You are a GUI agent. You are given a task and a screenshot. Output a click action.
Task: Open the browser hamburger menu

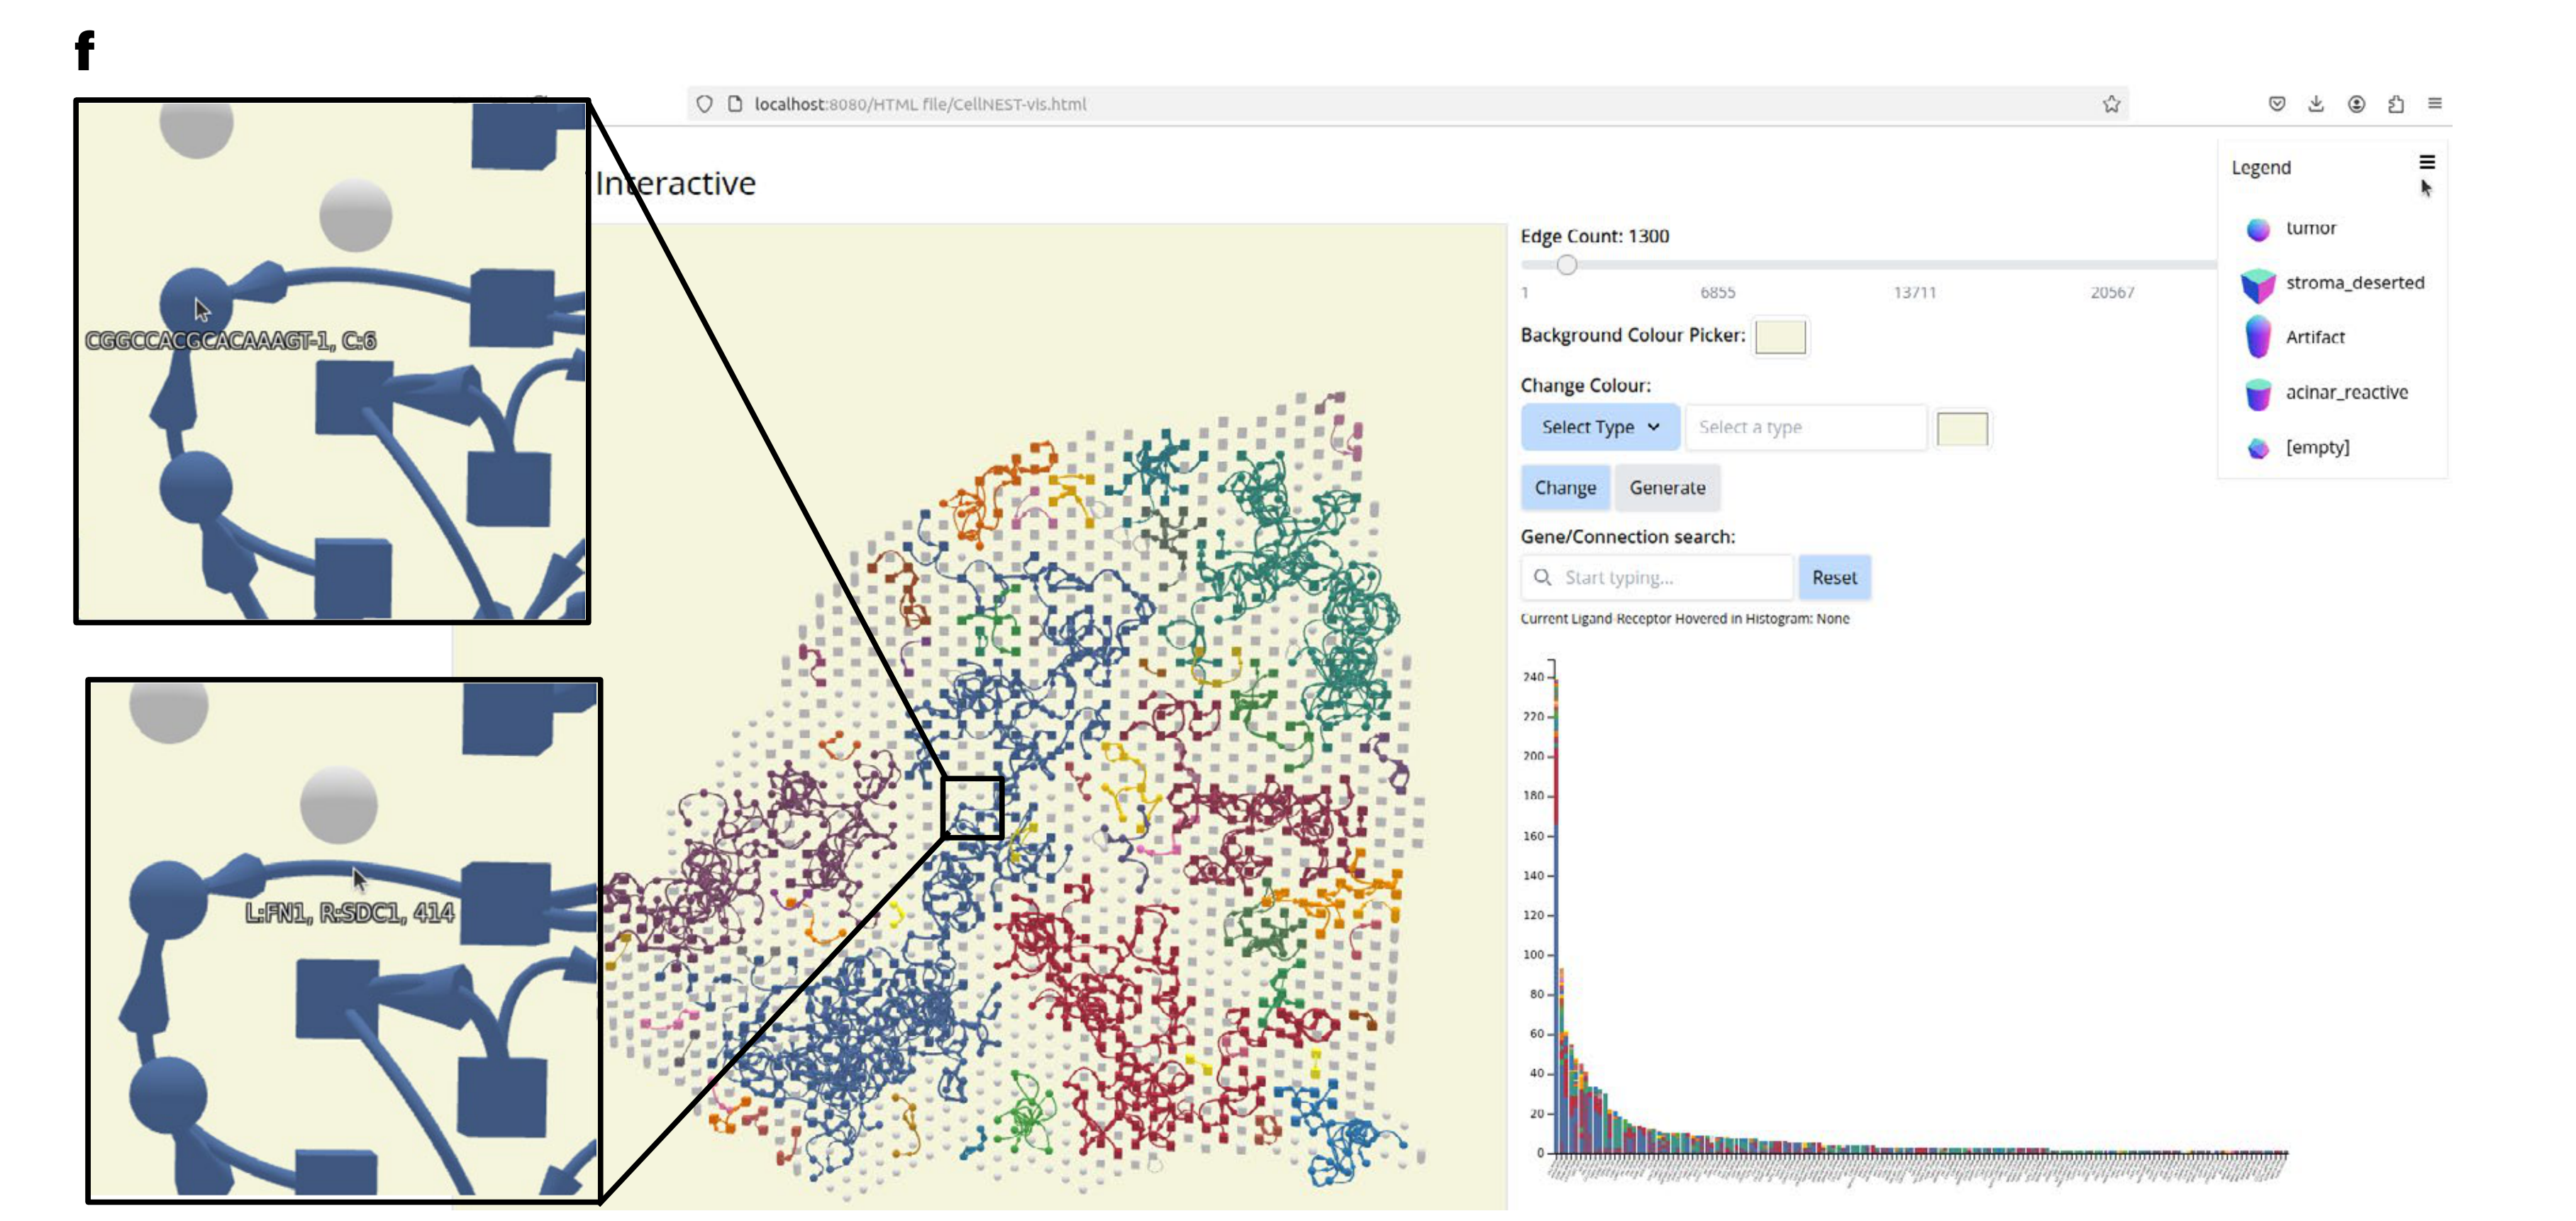(x=2435, y=104)
